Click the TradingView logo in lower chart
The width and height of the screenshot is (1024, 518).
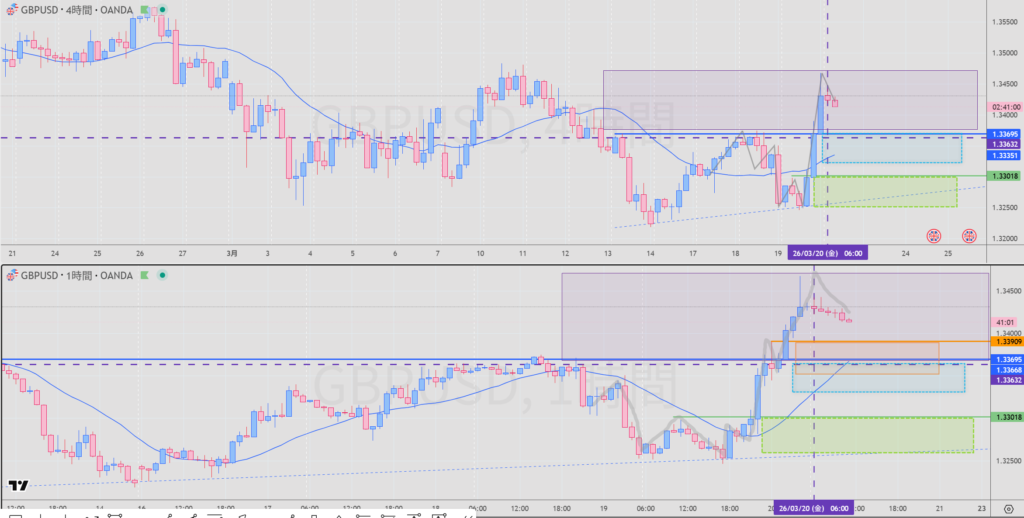17,487
